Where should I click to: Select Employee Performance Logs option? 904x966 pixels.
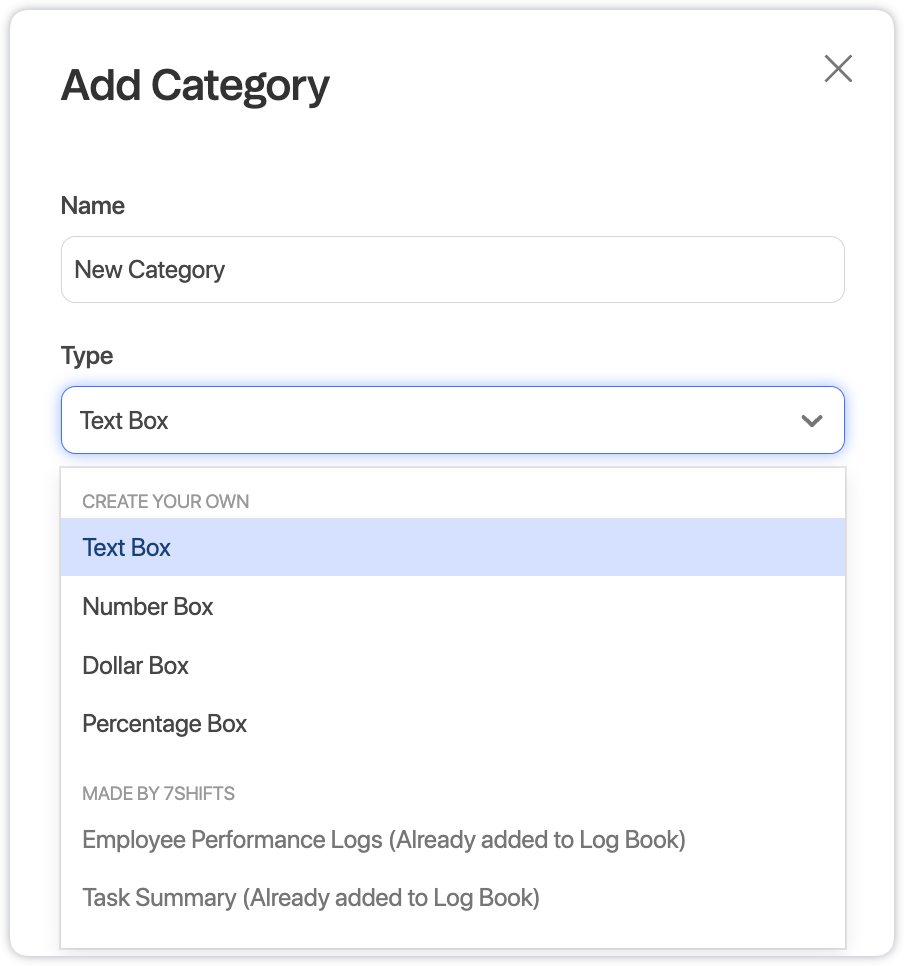(452, 840)
